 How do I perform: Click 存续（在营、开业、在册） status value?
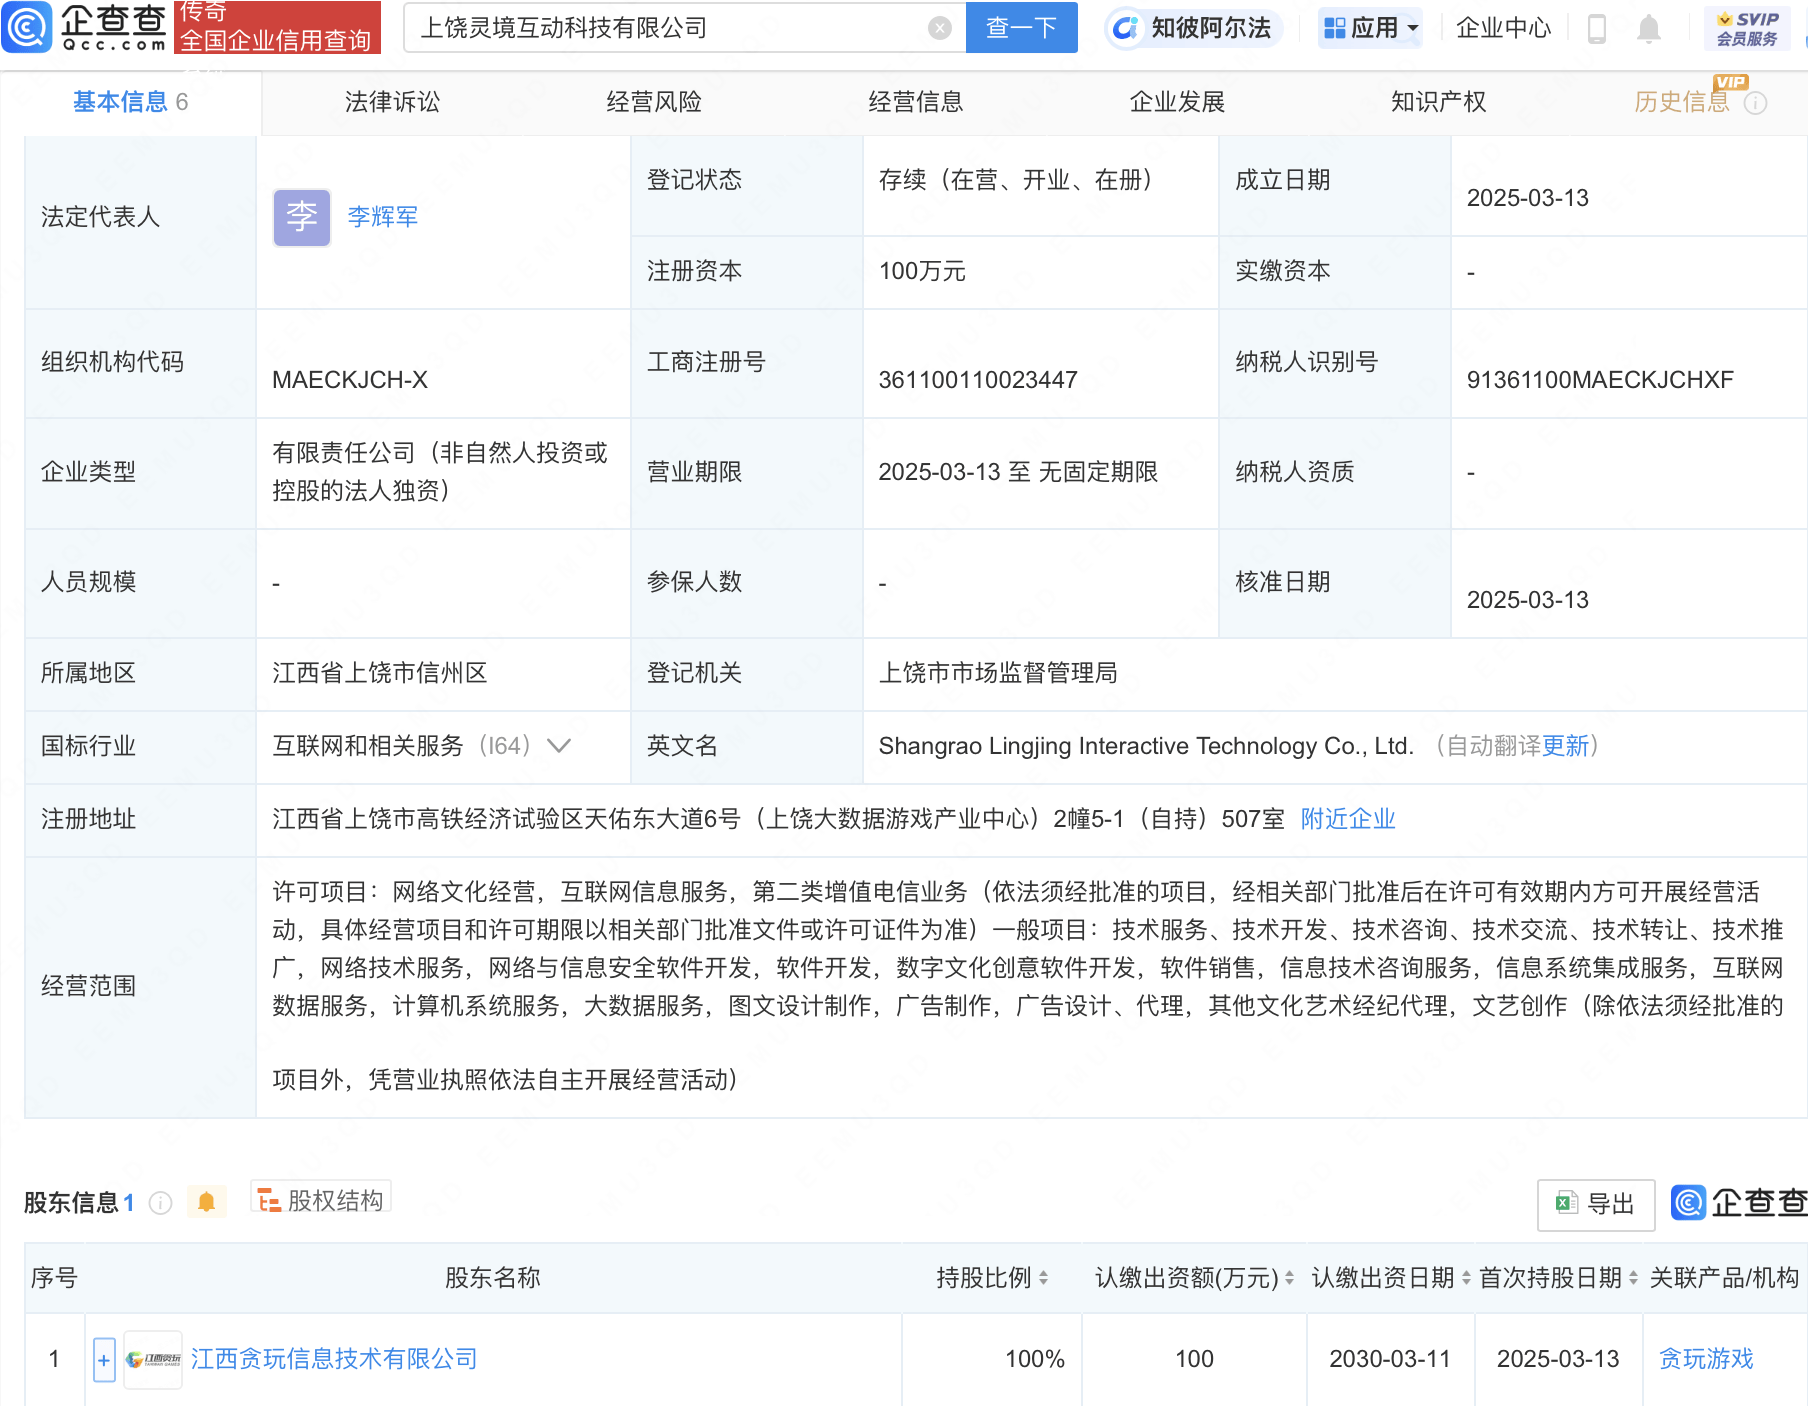pyautogui.click(x=1022, y=180)
